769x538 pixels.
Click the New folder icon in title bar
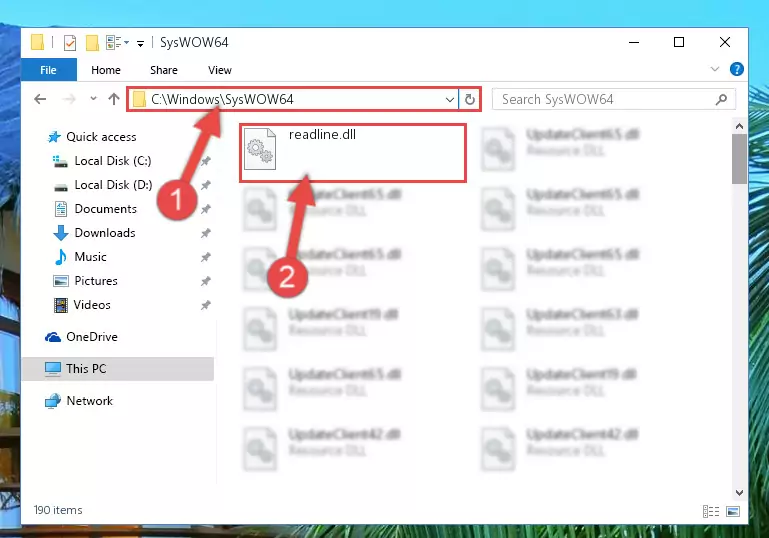coord(92,43)
